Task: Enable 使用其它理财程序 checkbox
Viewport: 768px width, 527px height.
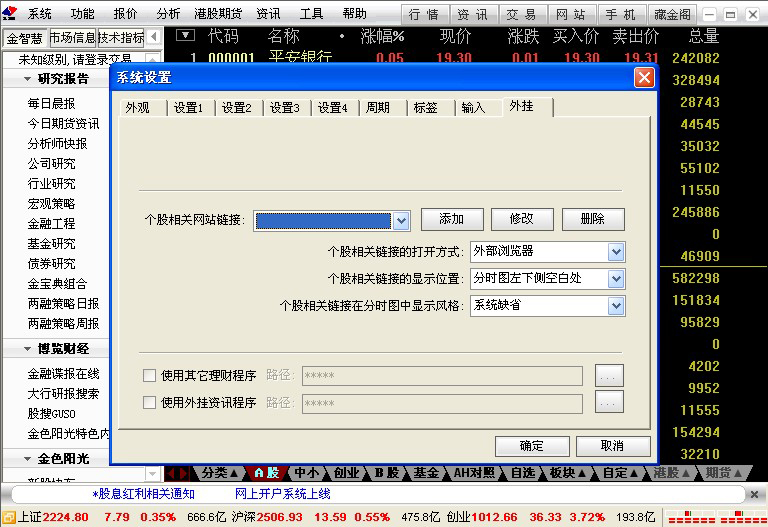Action: (149, 376)
